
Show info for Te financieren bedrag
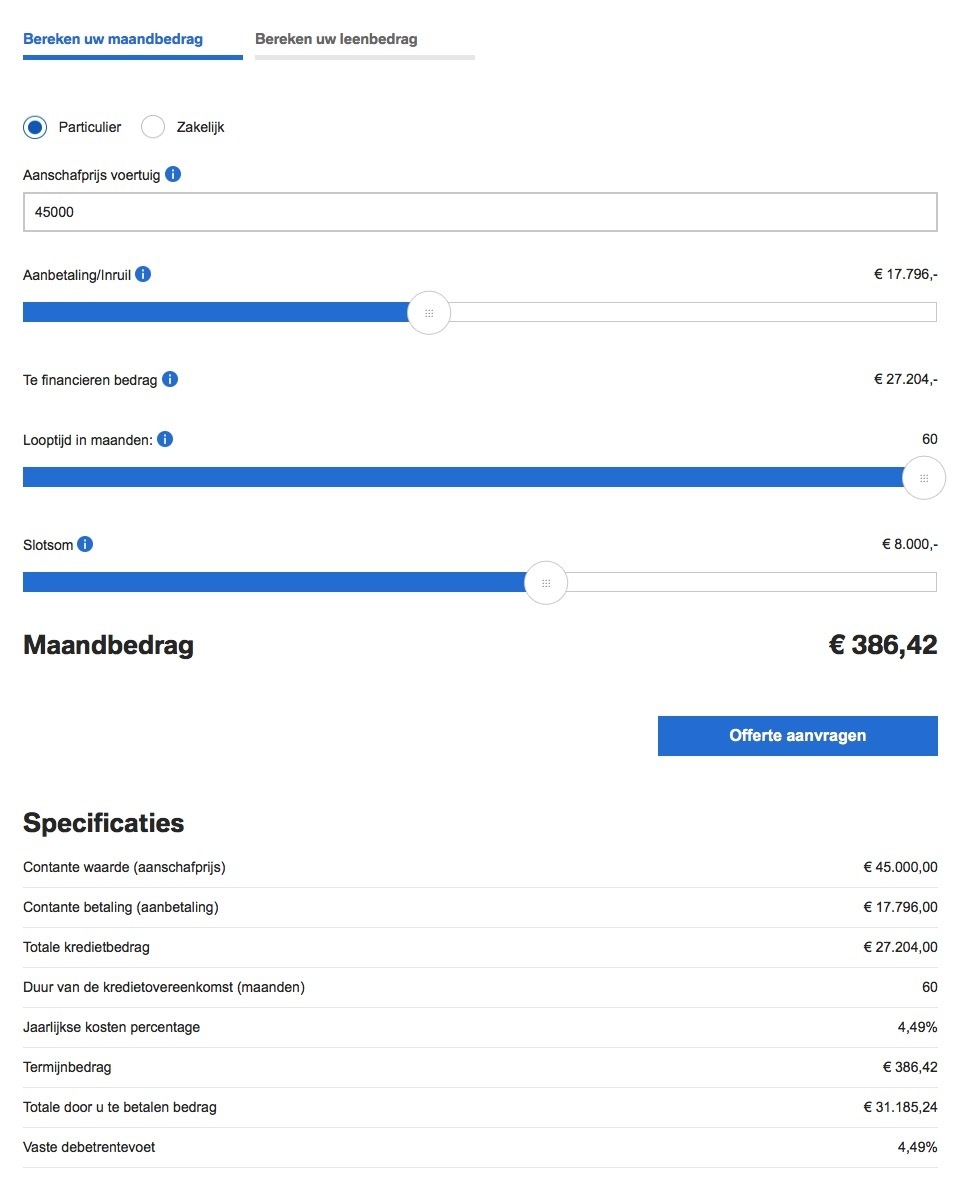170,379
